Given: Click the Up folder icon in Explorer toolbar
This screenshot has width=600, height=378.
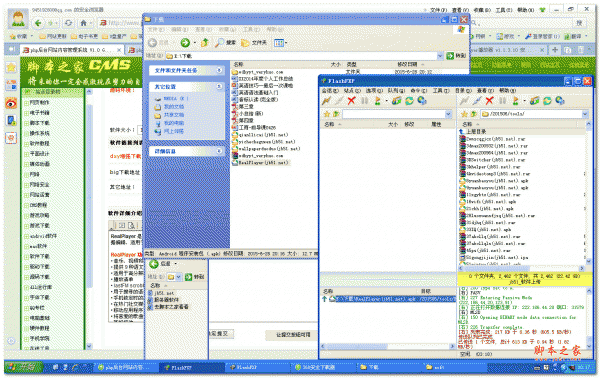Looking at the screenshot, I should pos(205,43).
